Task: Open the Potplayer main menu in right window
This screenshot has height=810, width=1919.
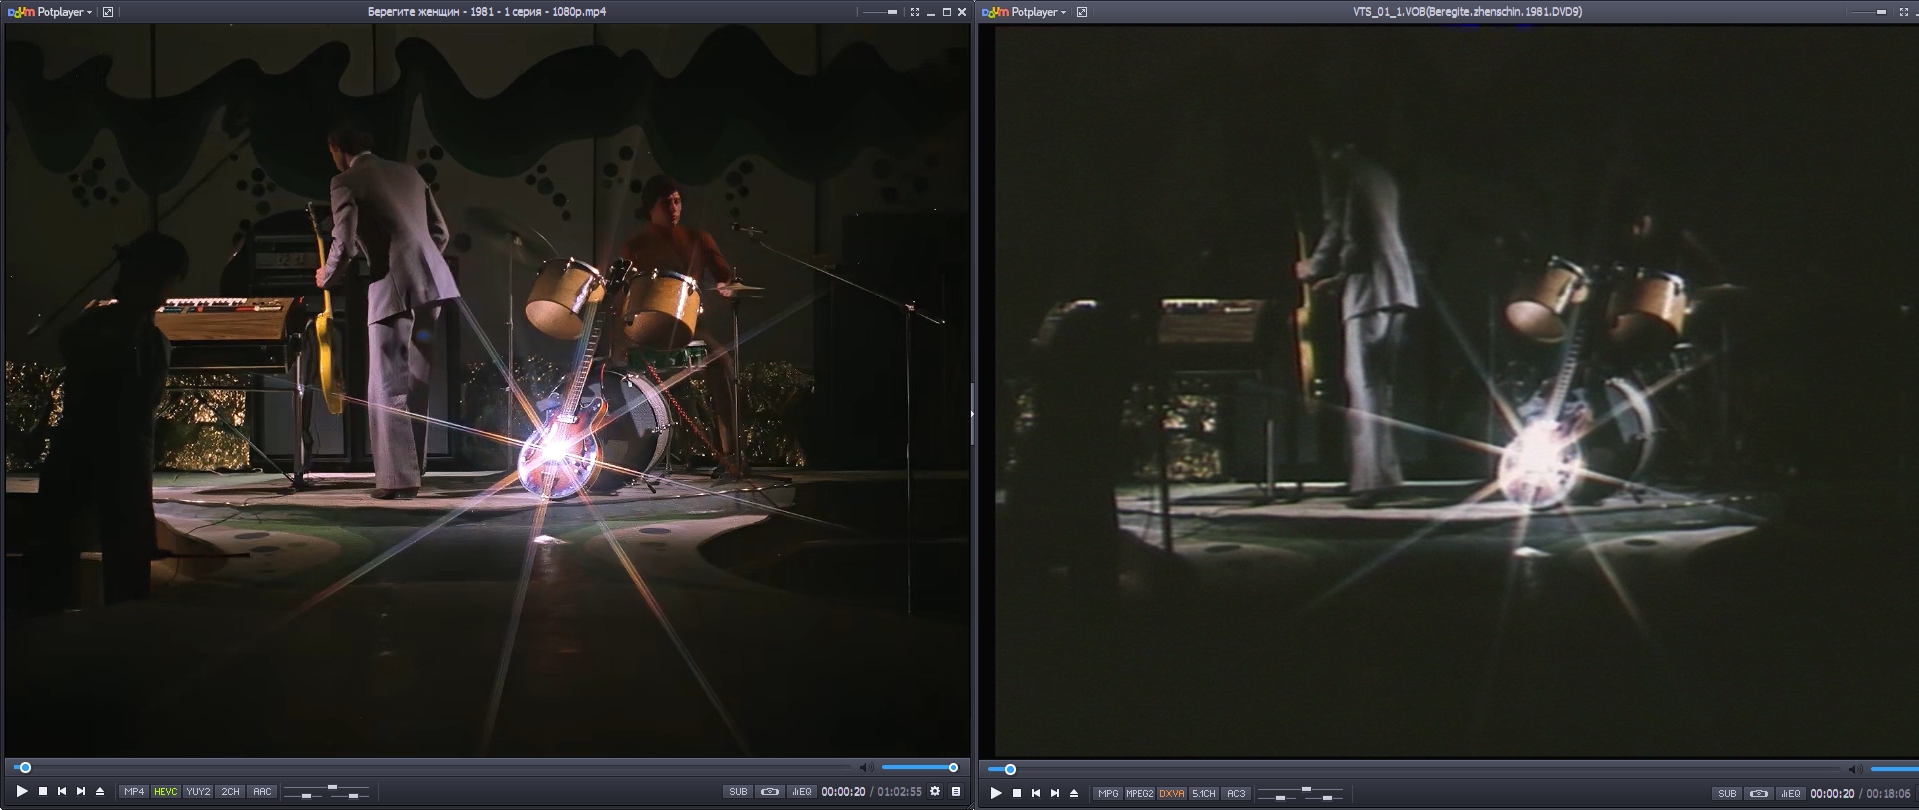Action: pyautogui.click(x=1024, y=12)
